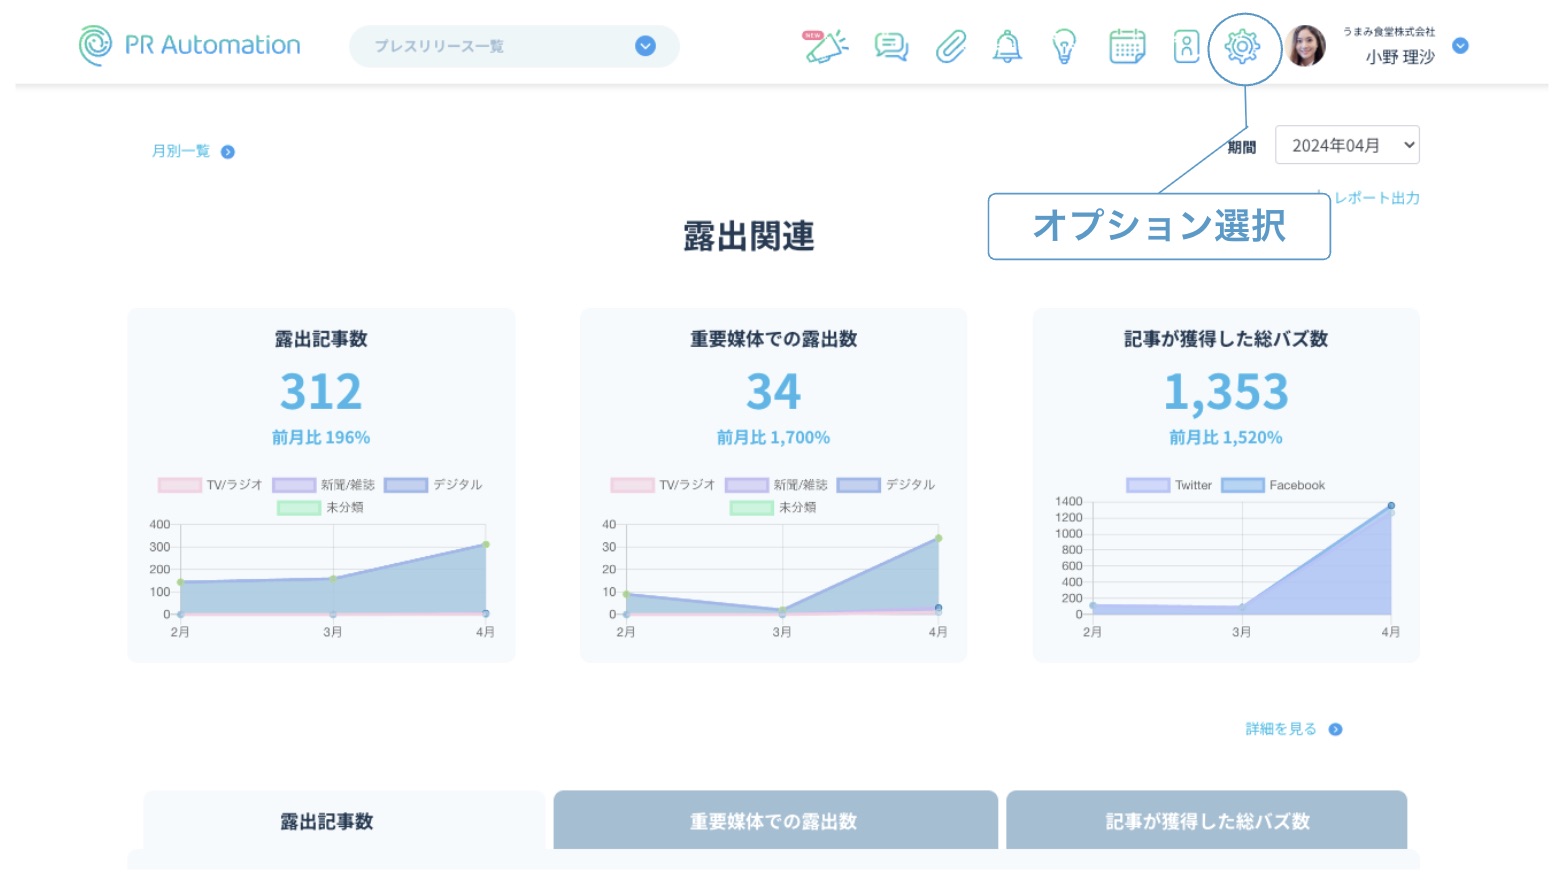Open the gear settings icon
The height and width of the screenshot is (880, 1568).
[x=1243, y=46]
